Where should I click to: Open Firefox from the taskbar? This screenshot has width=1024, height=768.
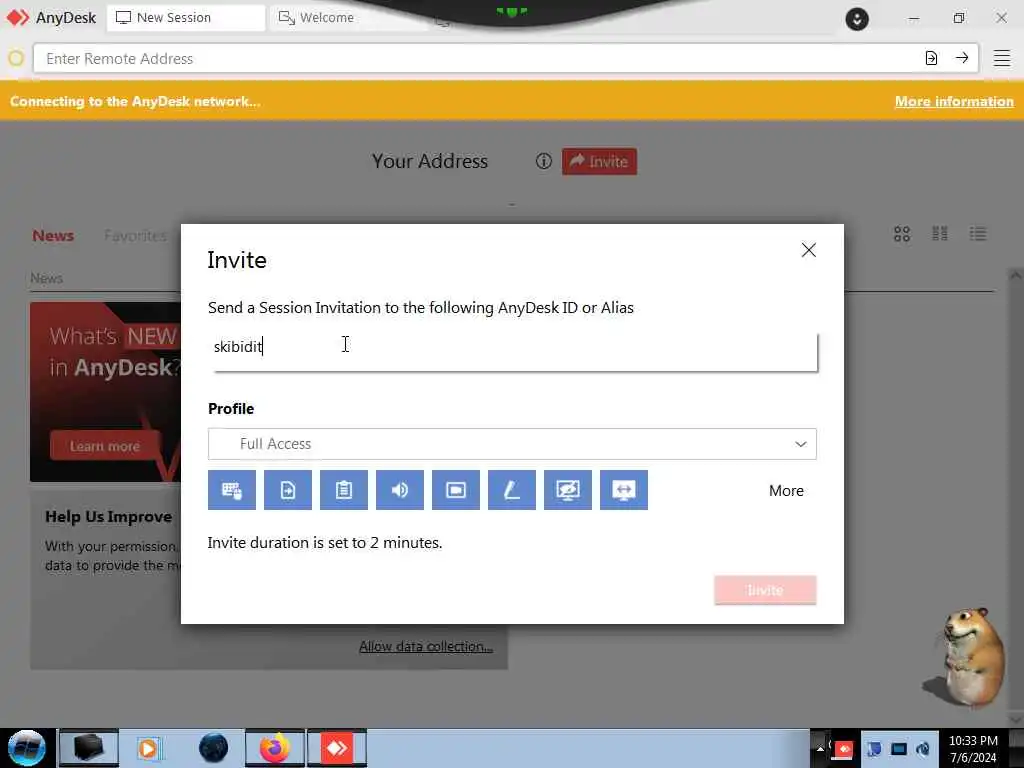[x=275, y=748]
